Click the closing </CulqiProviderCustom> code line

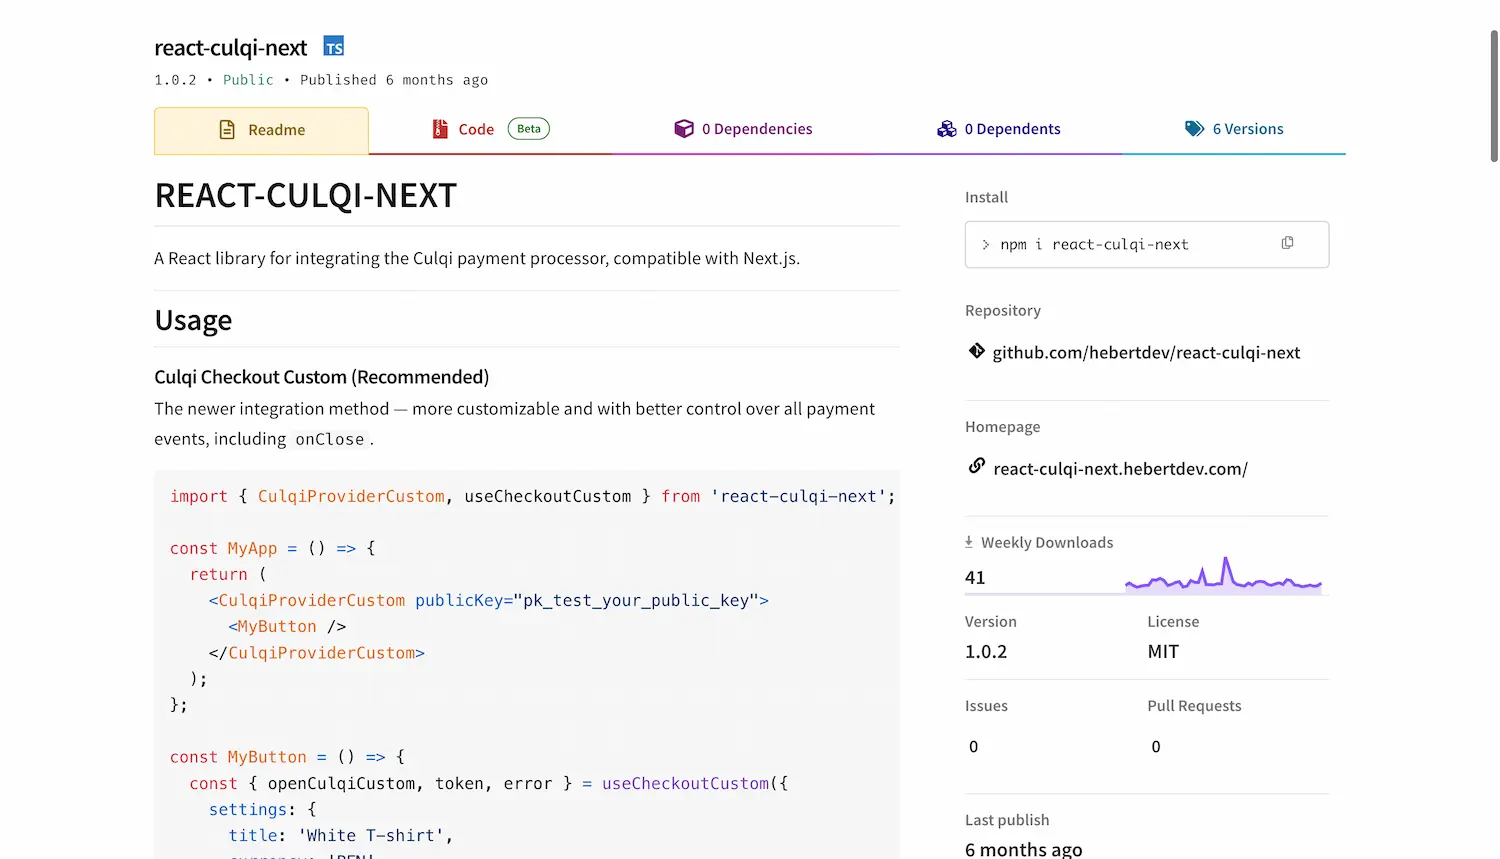(x=317, y=653)
